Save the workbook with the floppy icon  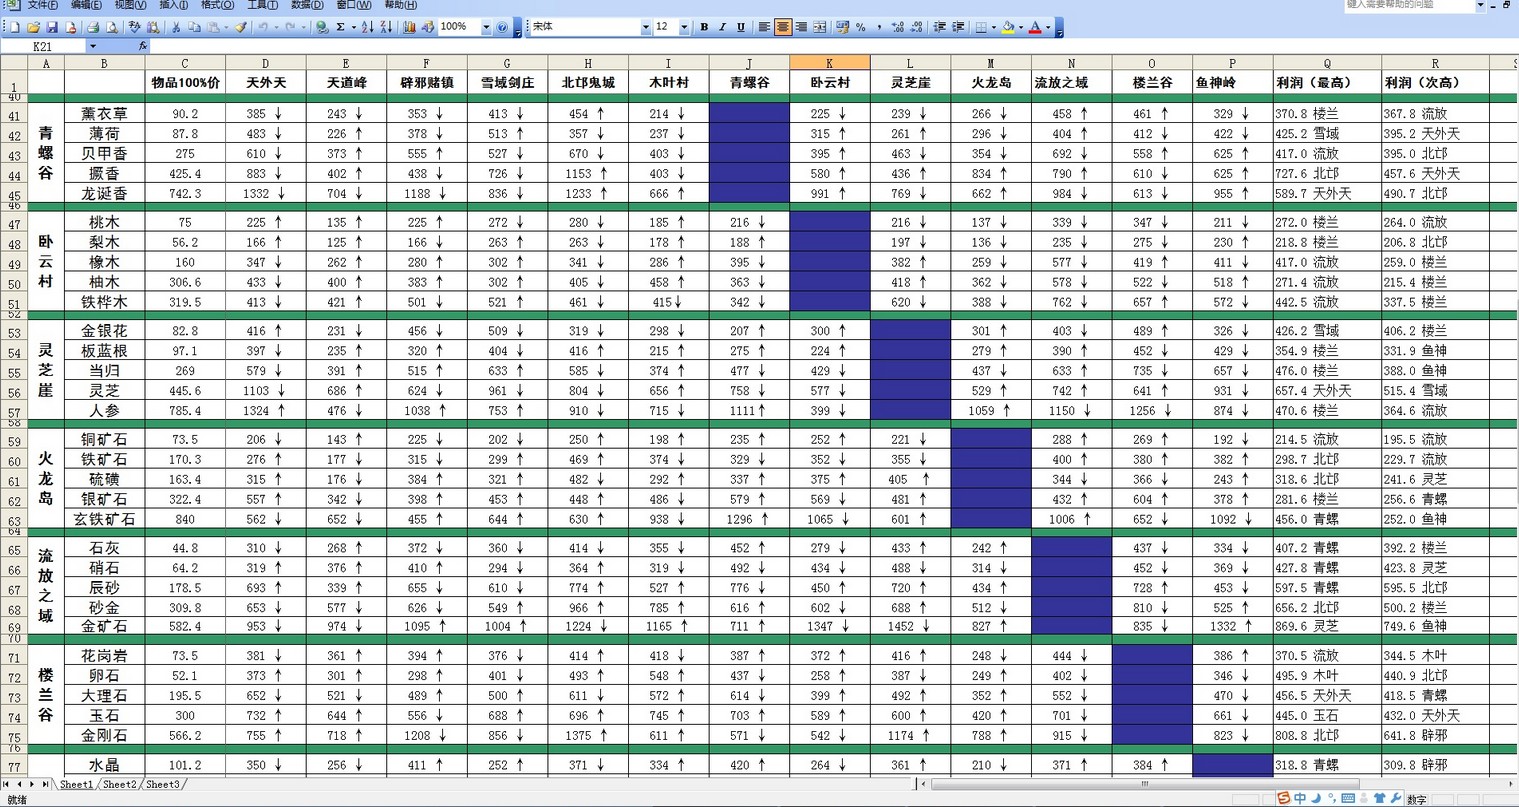(52, 27)
